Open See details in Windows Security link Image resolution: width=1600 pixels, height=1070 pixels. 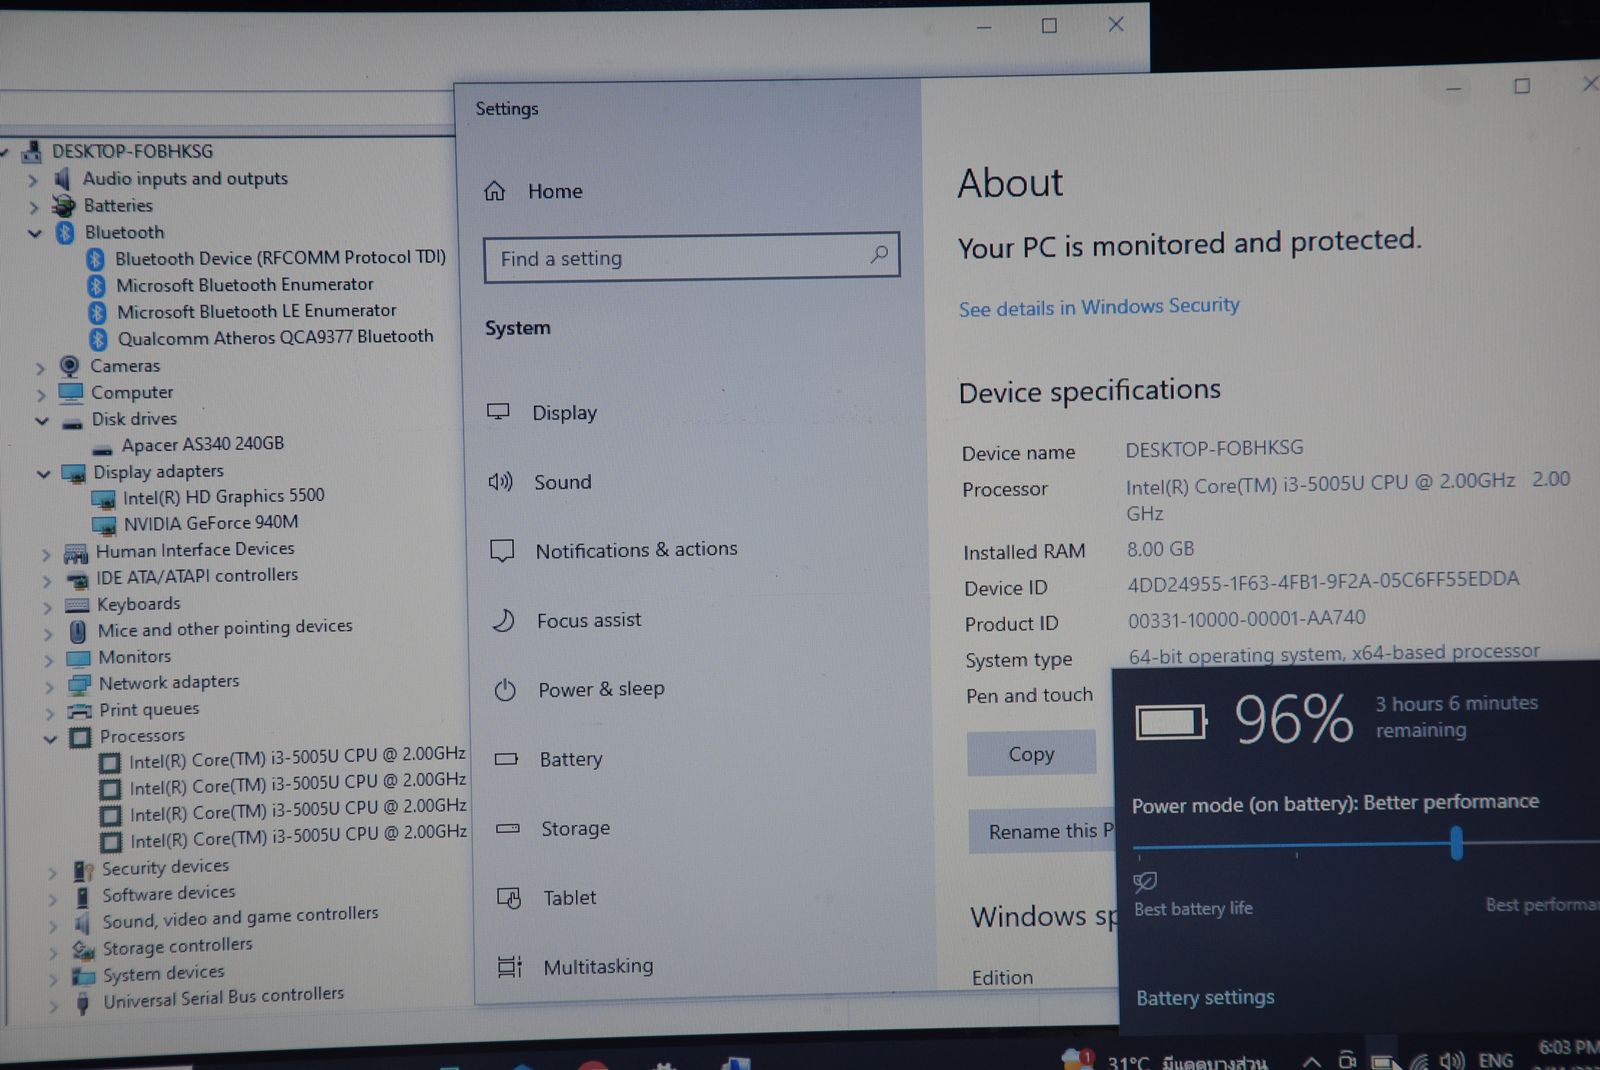pos(1099,307)
